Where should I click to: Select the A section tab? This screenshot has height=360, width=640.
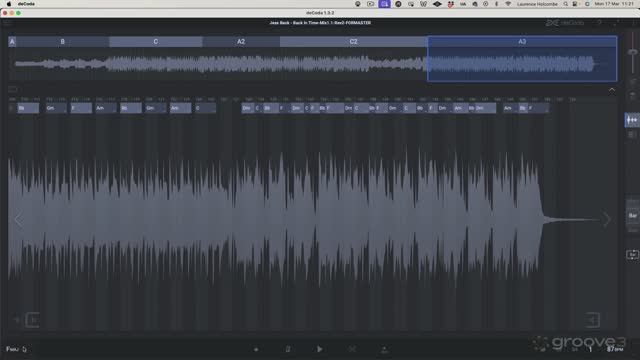point(12,42)
